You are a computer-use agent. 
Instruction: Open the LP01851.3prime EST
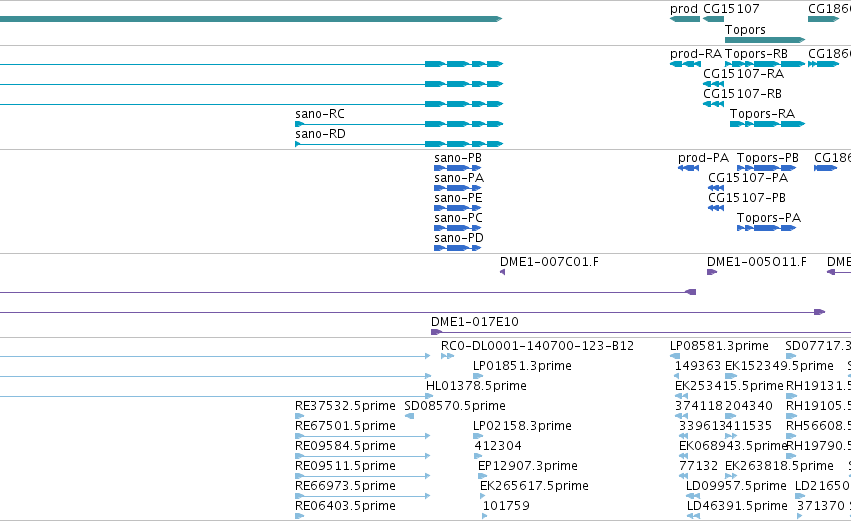click(x=478, y=376)
